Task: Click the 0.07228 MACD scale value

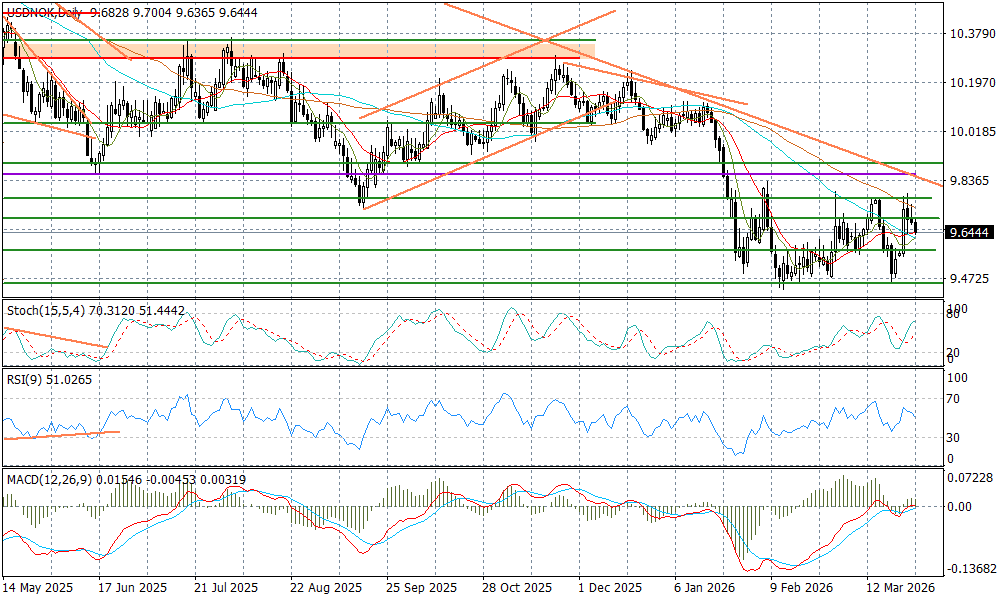Action: (x=971, y=477)
